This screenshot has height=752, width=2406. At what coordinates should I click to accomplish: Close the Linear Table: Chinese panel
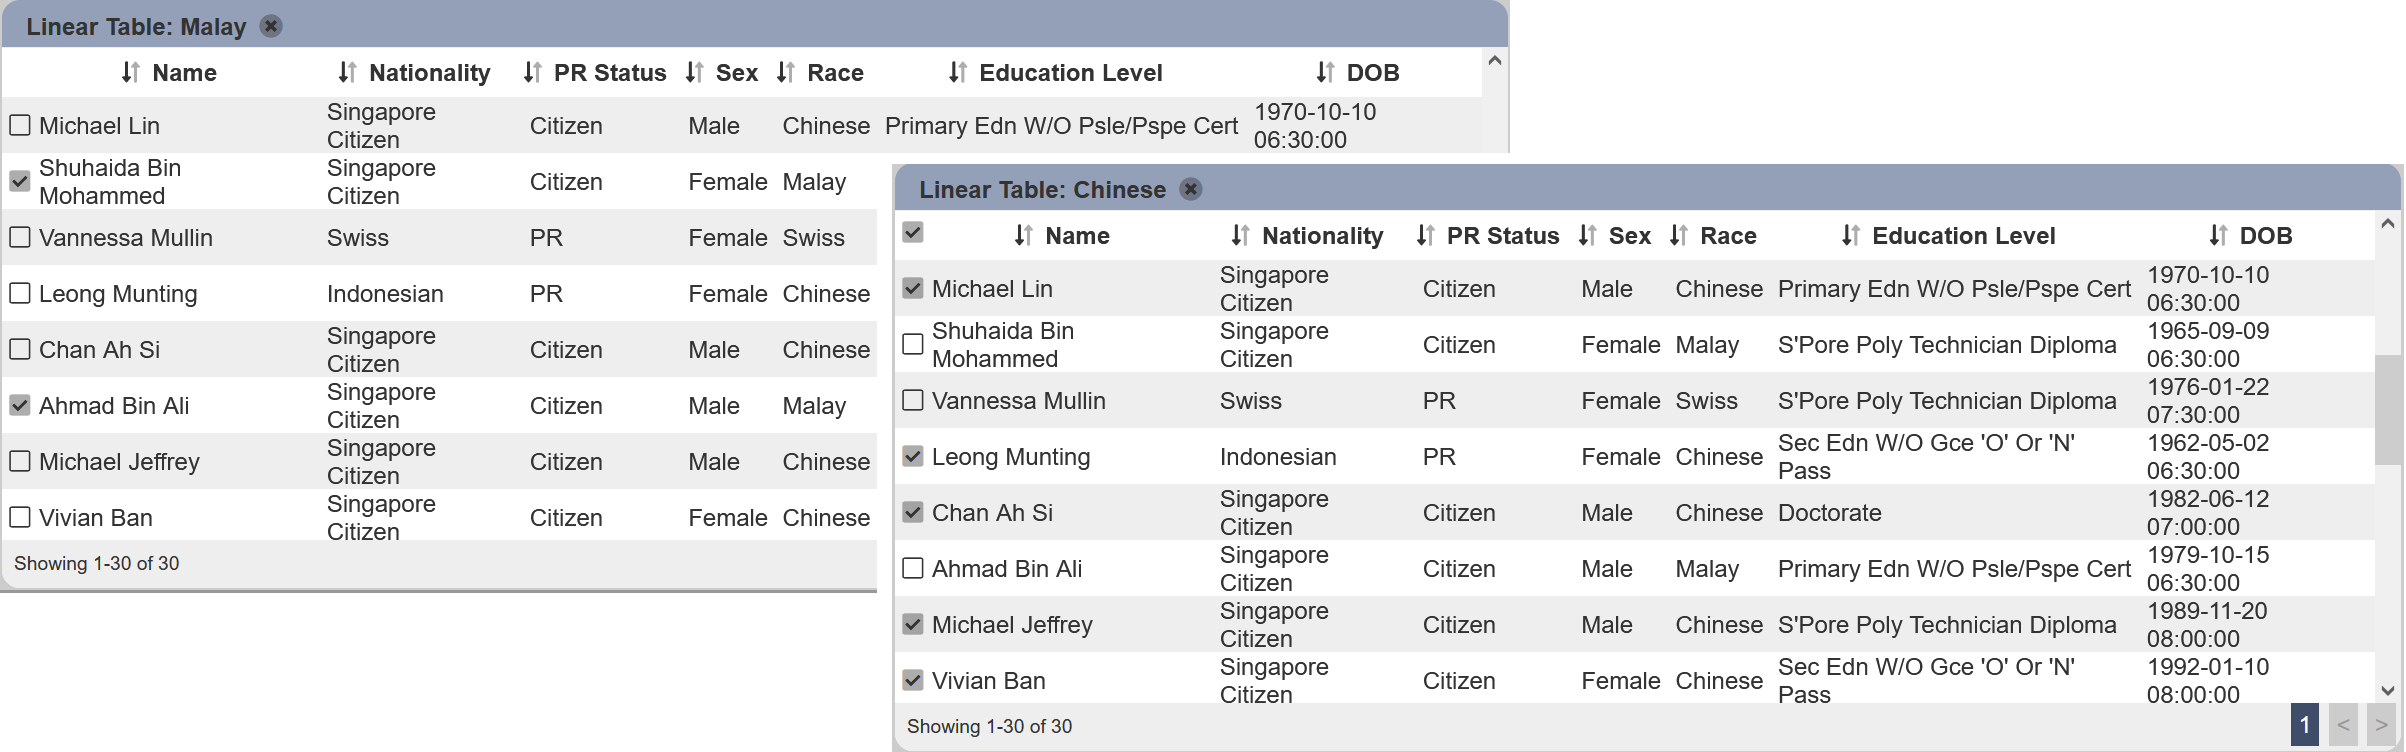[1190, 189]
